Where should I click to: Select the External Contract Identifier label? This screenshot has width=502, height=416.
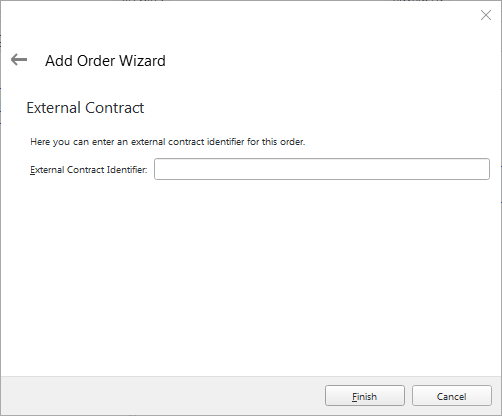(89, 170)
